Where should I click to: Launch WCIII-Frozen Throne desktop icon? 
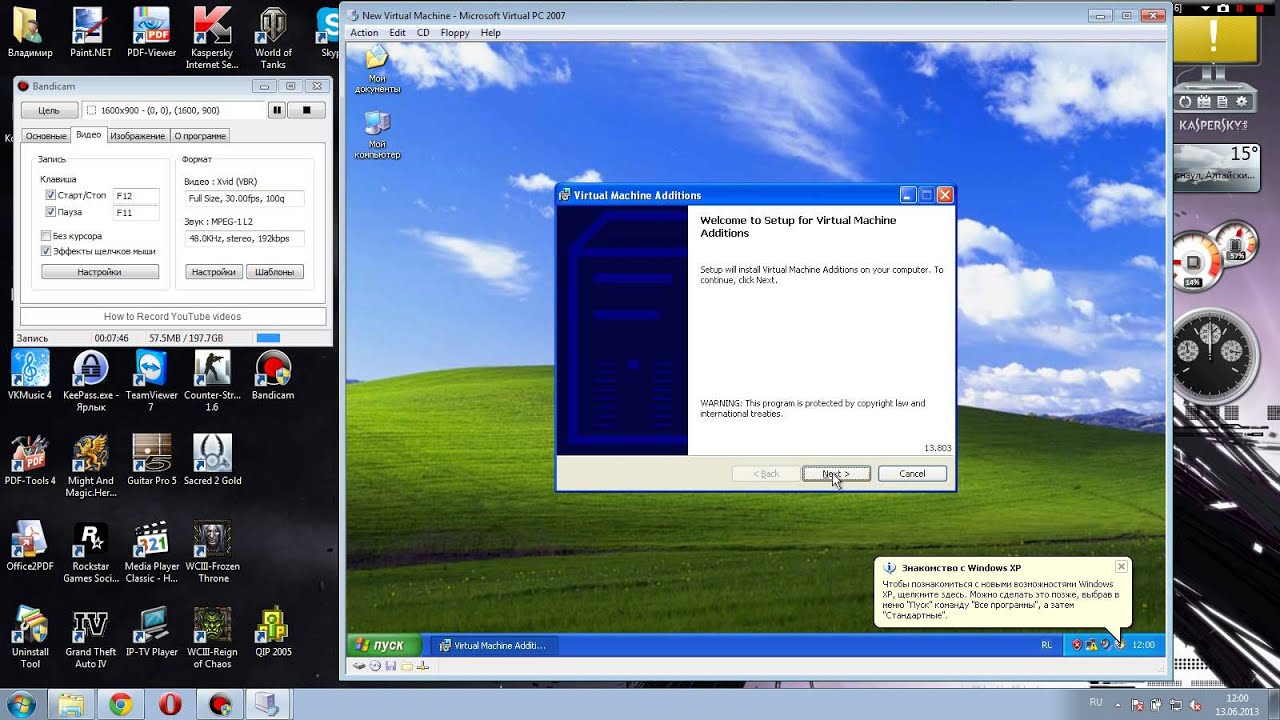[212, 552]
